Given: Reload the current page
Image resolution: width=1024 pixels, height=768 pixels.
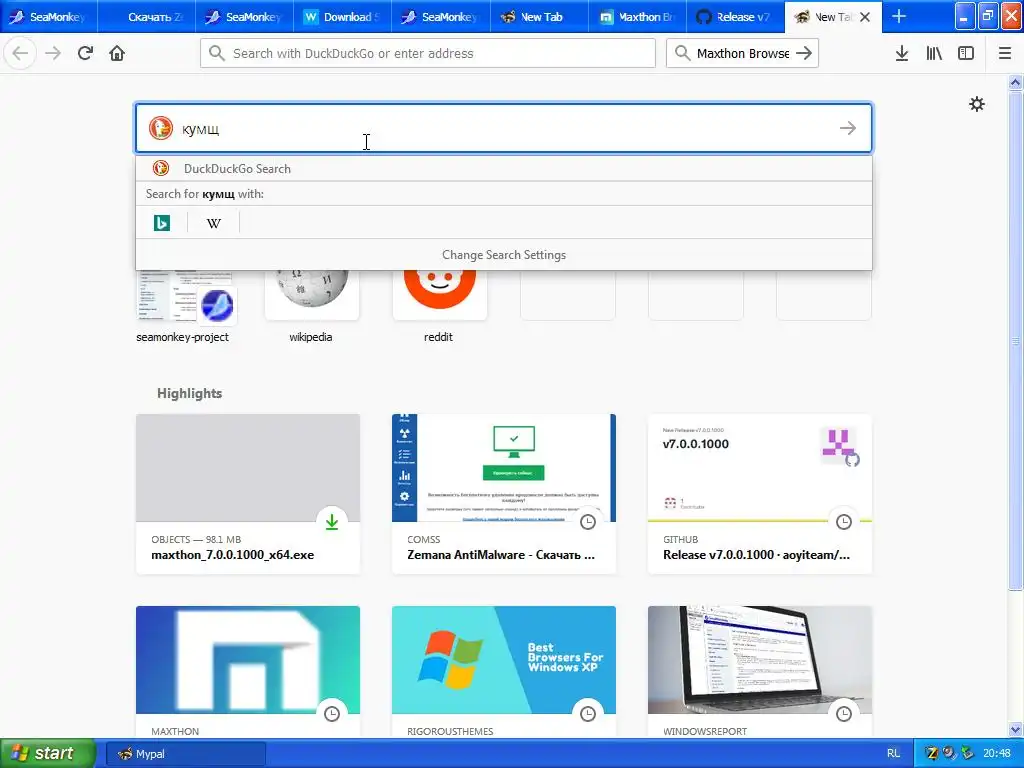Looking at the screenshot, I should pos(85,54).
